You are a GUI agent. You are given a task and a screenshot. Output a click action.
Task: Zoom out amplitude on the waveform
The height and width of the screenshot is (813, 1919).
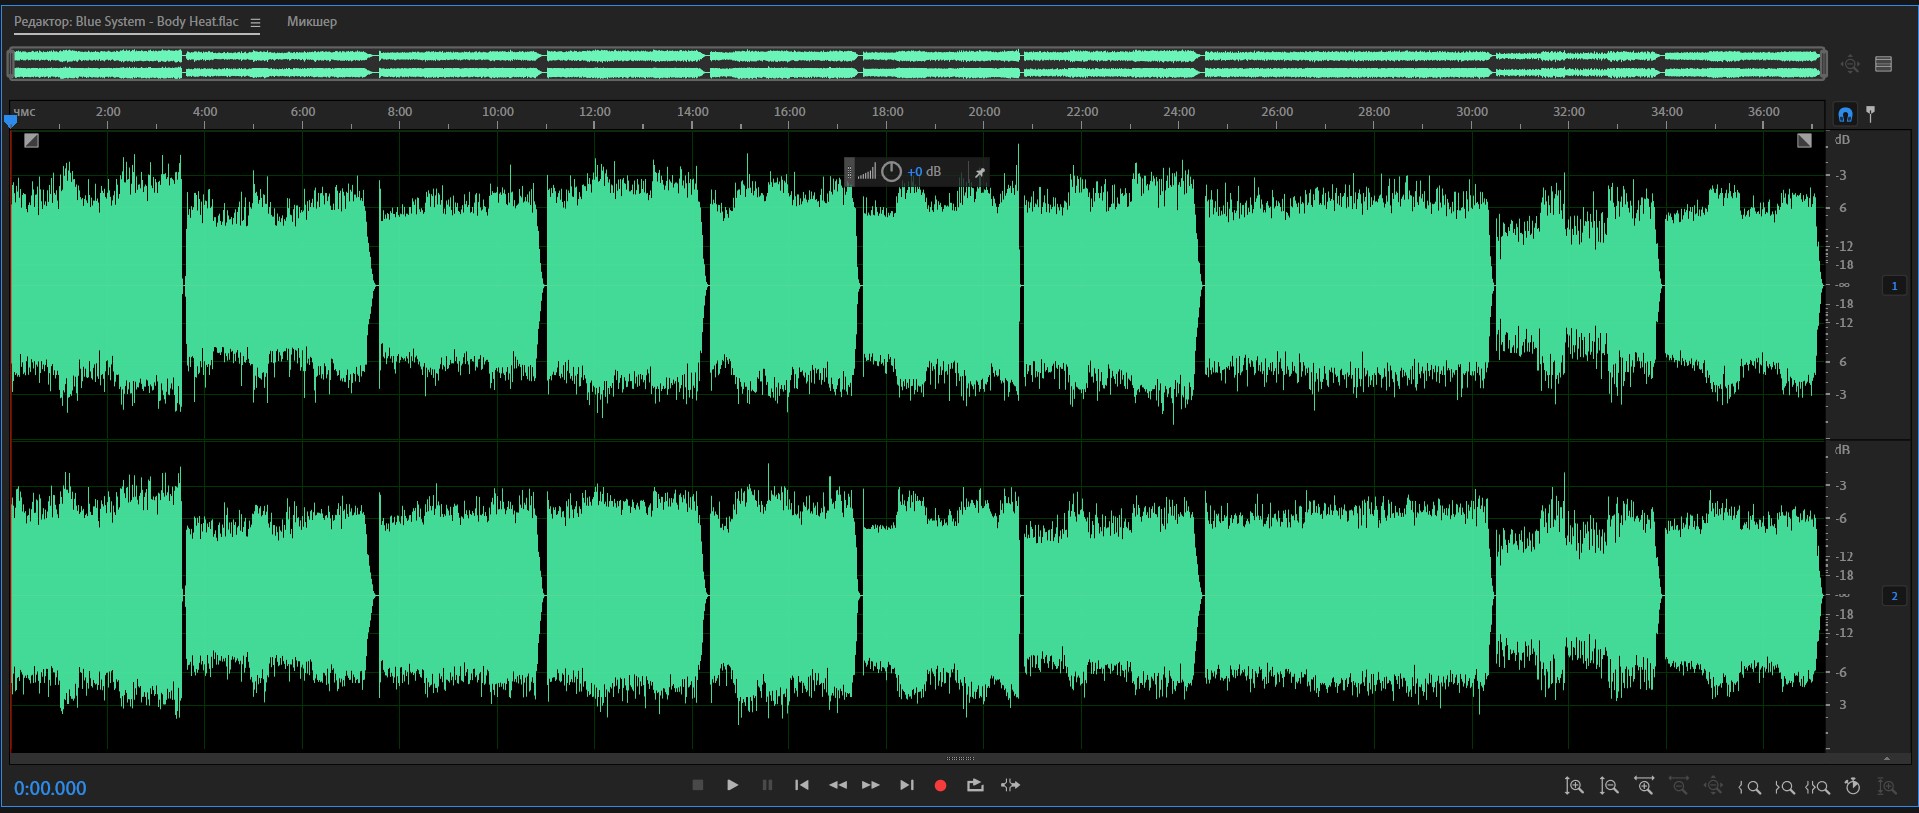pyautogui.click(x=1609, y=786)
